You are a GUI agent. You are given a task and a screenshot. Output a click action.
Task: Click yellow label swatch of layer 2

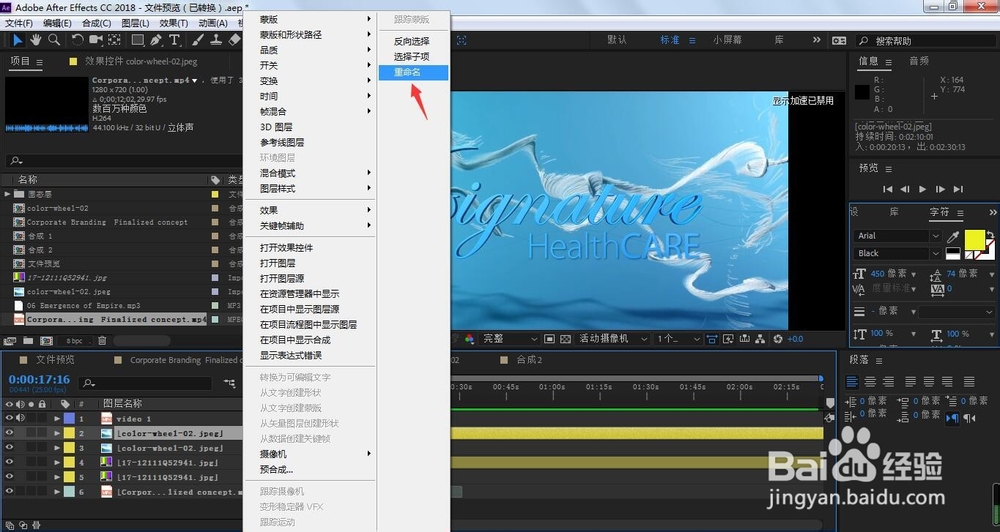coord(68,433)
